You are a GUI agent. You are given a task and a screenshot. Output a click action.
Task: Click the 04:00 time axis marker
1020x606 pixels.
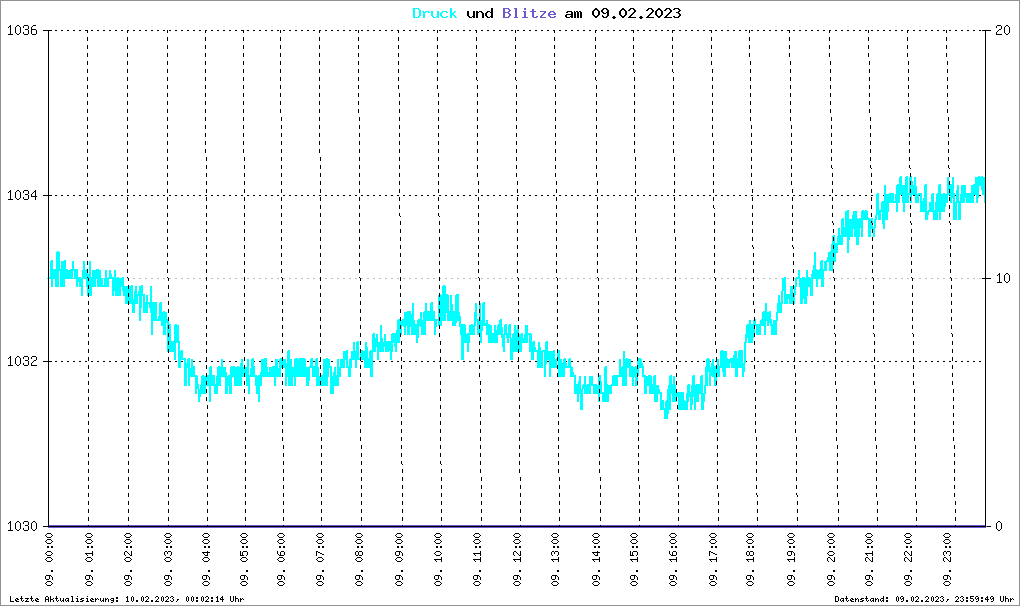click(207, 560)
